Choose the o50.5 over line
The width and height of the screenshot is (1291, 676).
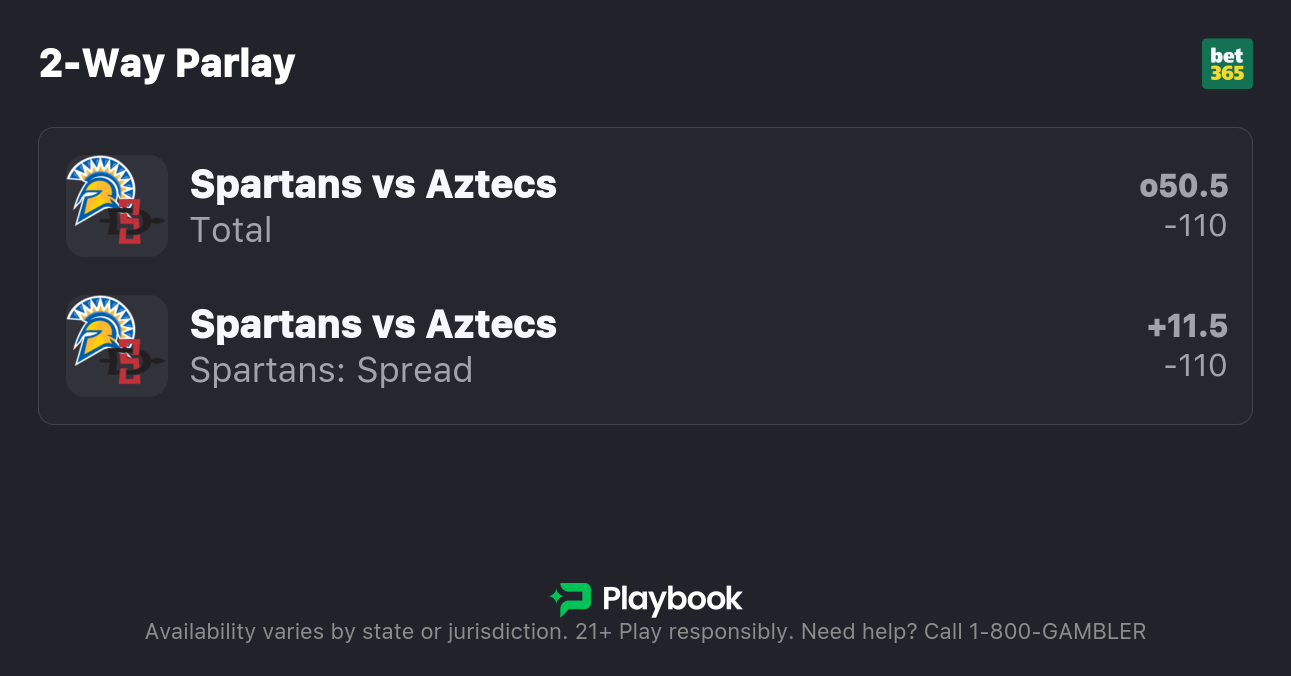coord(1183,186)
